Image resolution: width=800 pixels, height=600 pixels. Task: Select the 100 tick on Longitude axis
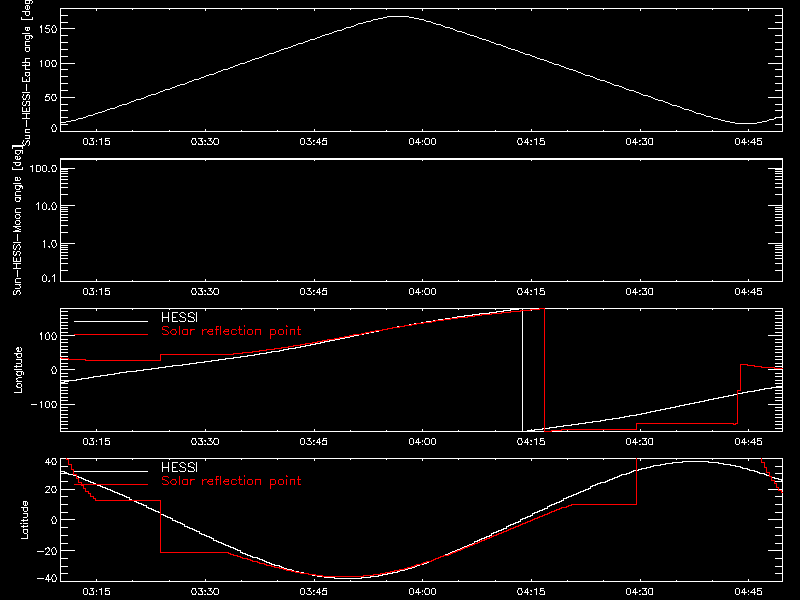(47, 336)
